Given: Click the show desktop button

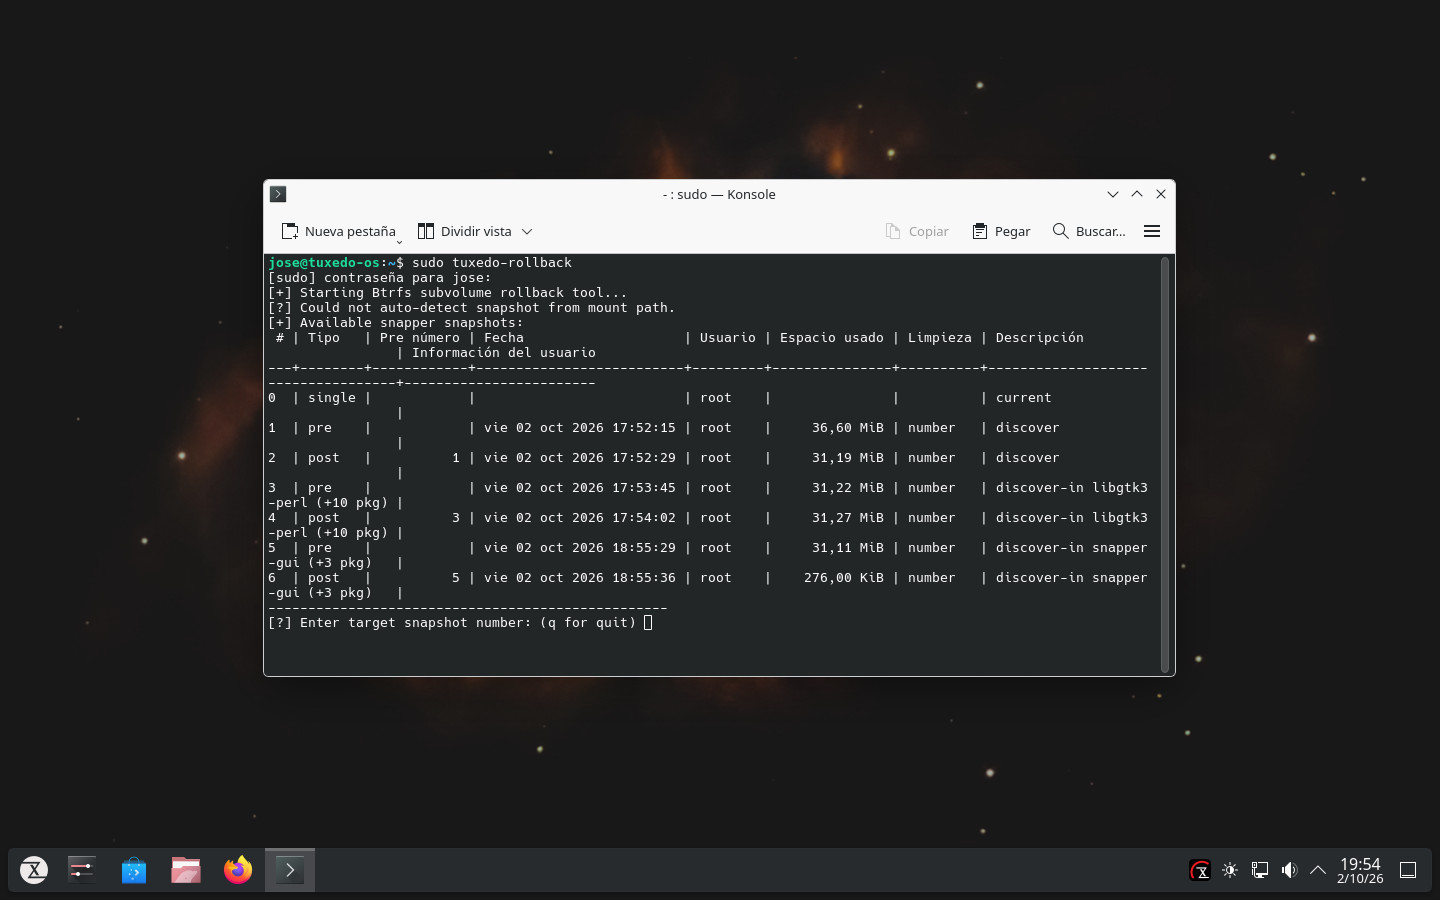Looking at the screenshot, I should (x=1408, y=870).
